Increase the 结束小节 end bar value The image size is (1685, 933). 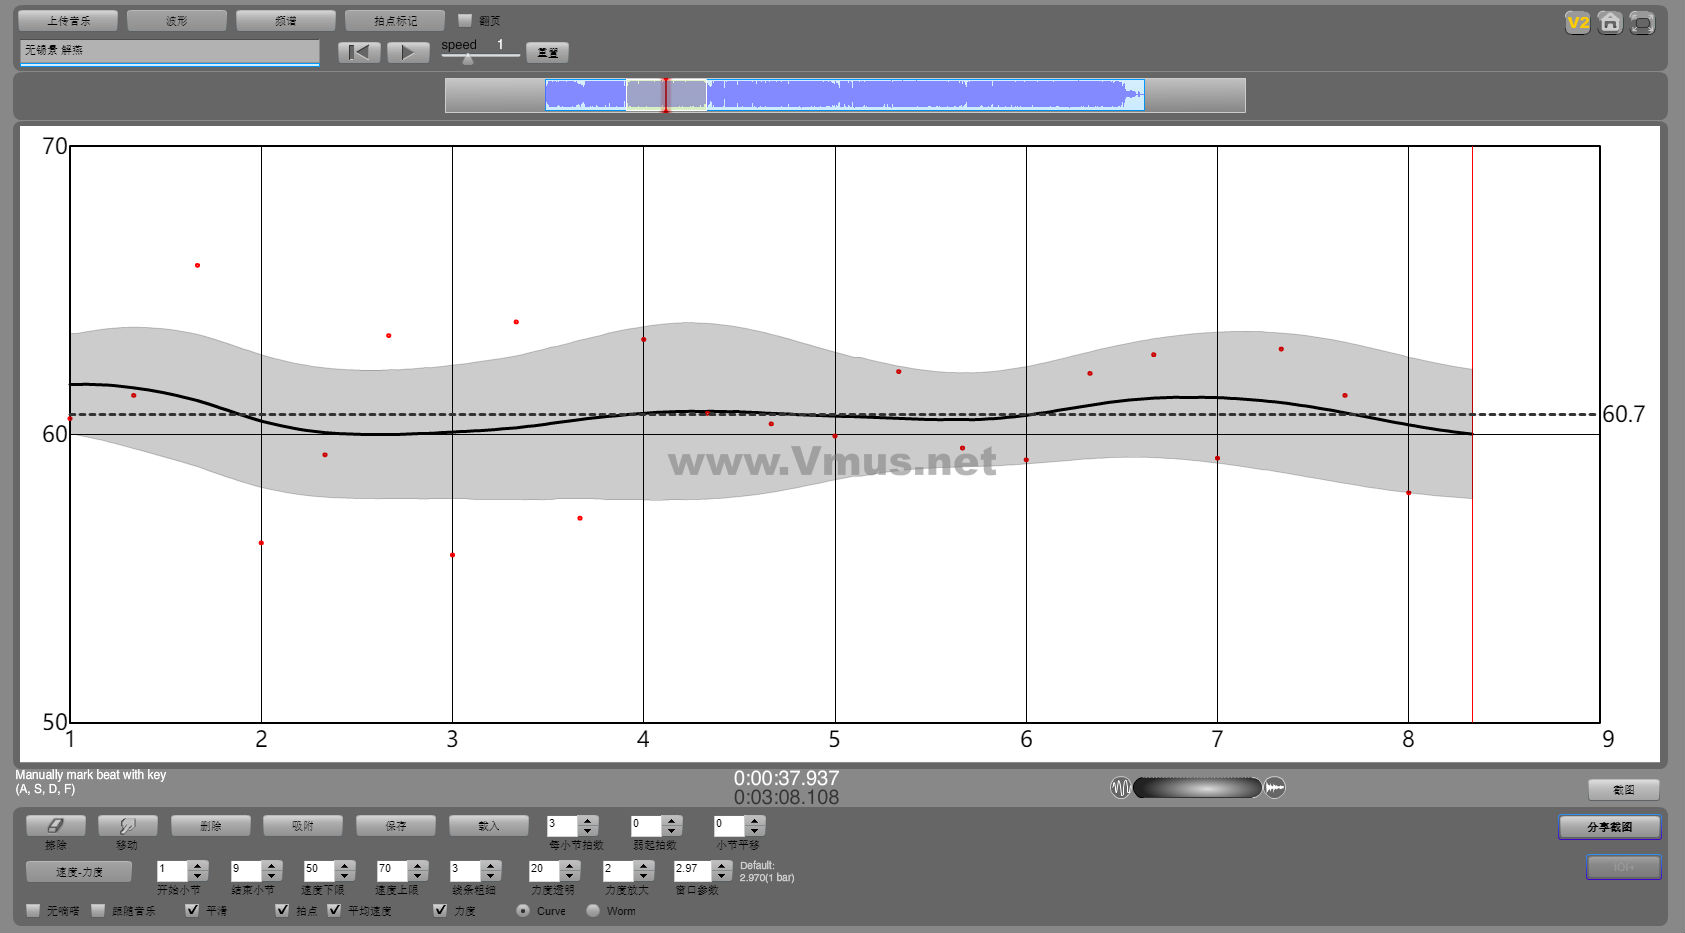[272, 865]
